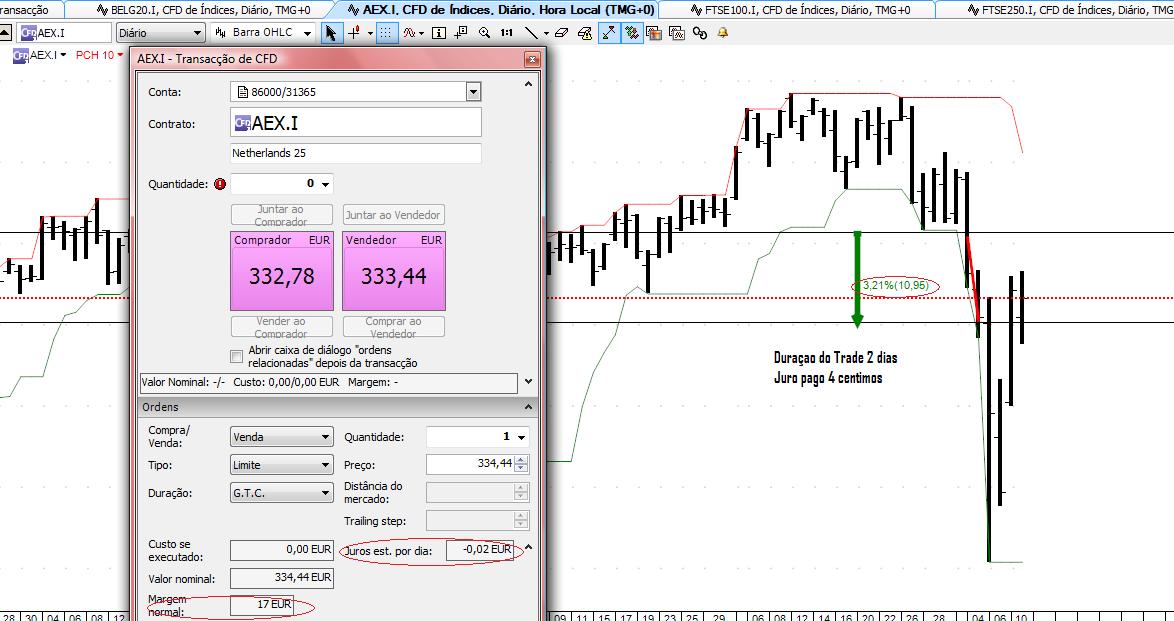Click the Custo se executado value 0,00 EUR
The height and width of the screenshot is (621, 1174).
coord(282,549)
